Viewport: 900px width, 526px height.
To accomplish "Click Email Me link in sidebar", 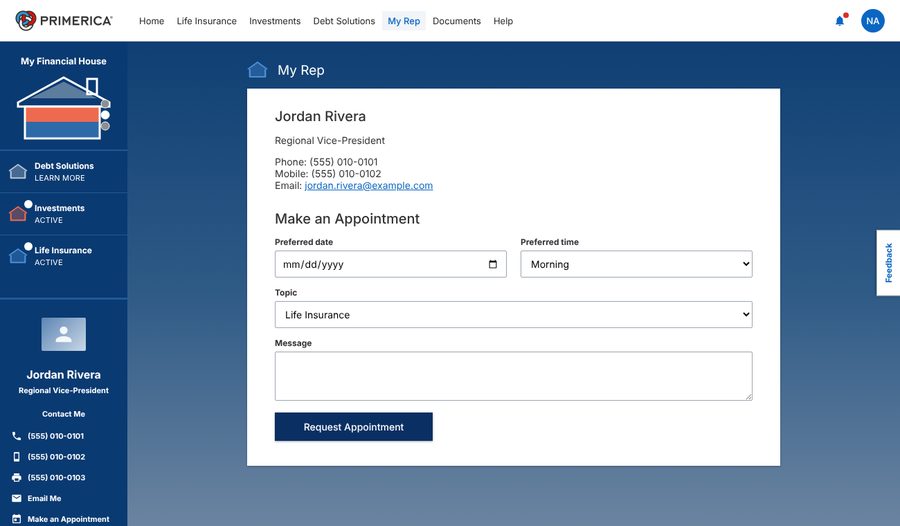I will (44, 498).
